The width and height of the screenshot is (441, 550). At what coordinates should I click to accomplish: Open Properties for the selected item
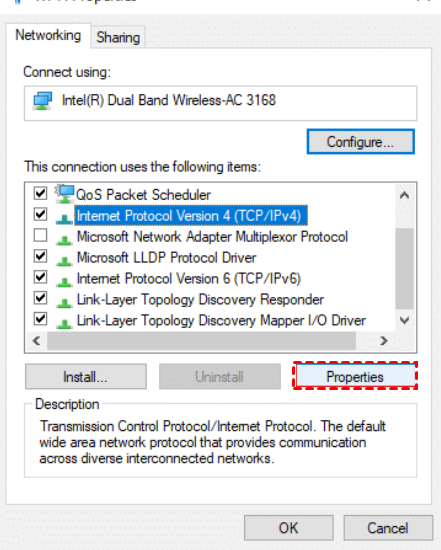pyautogui.click(x=355, y=376)
